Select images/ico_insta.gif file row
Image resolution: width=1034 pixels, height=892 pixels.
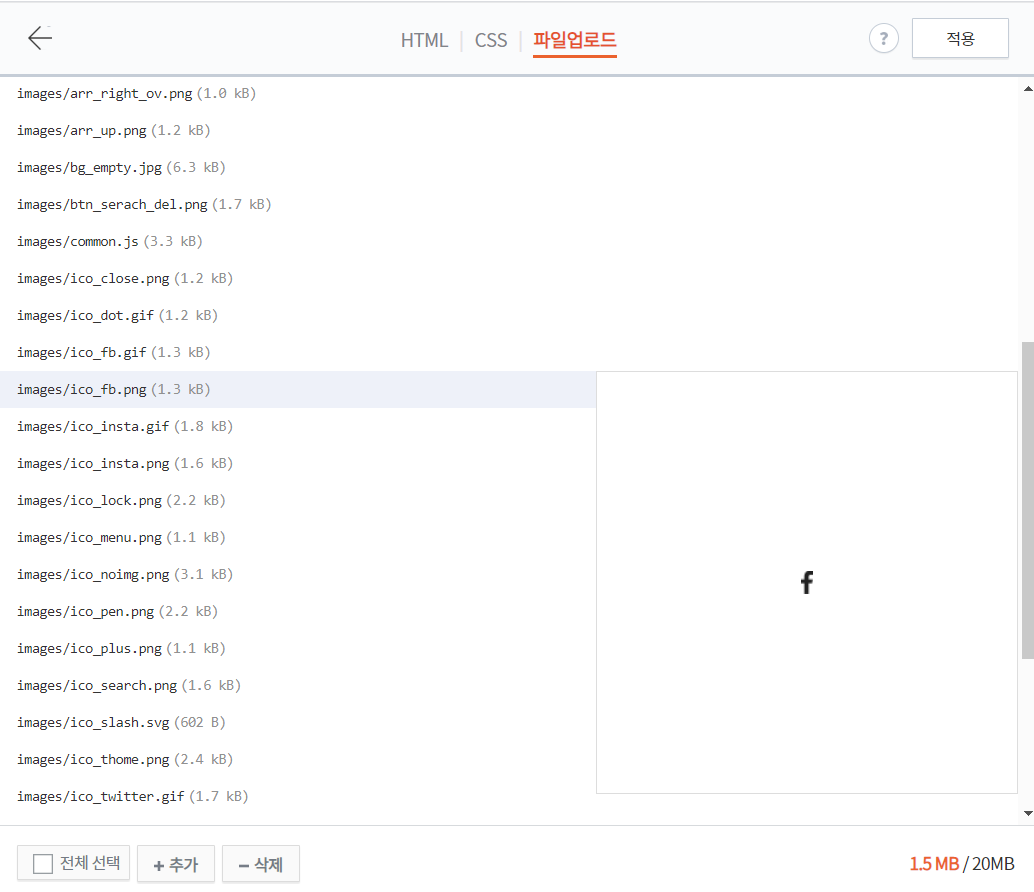click(x=298, y=426)
